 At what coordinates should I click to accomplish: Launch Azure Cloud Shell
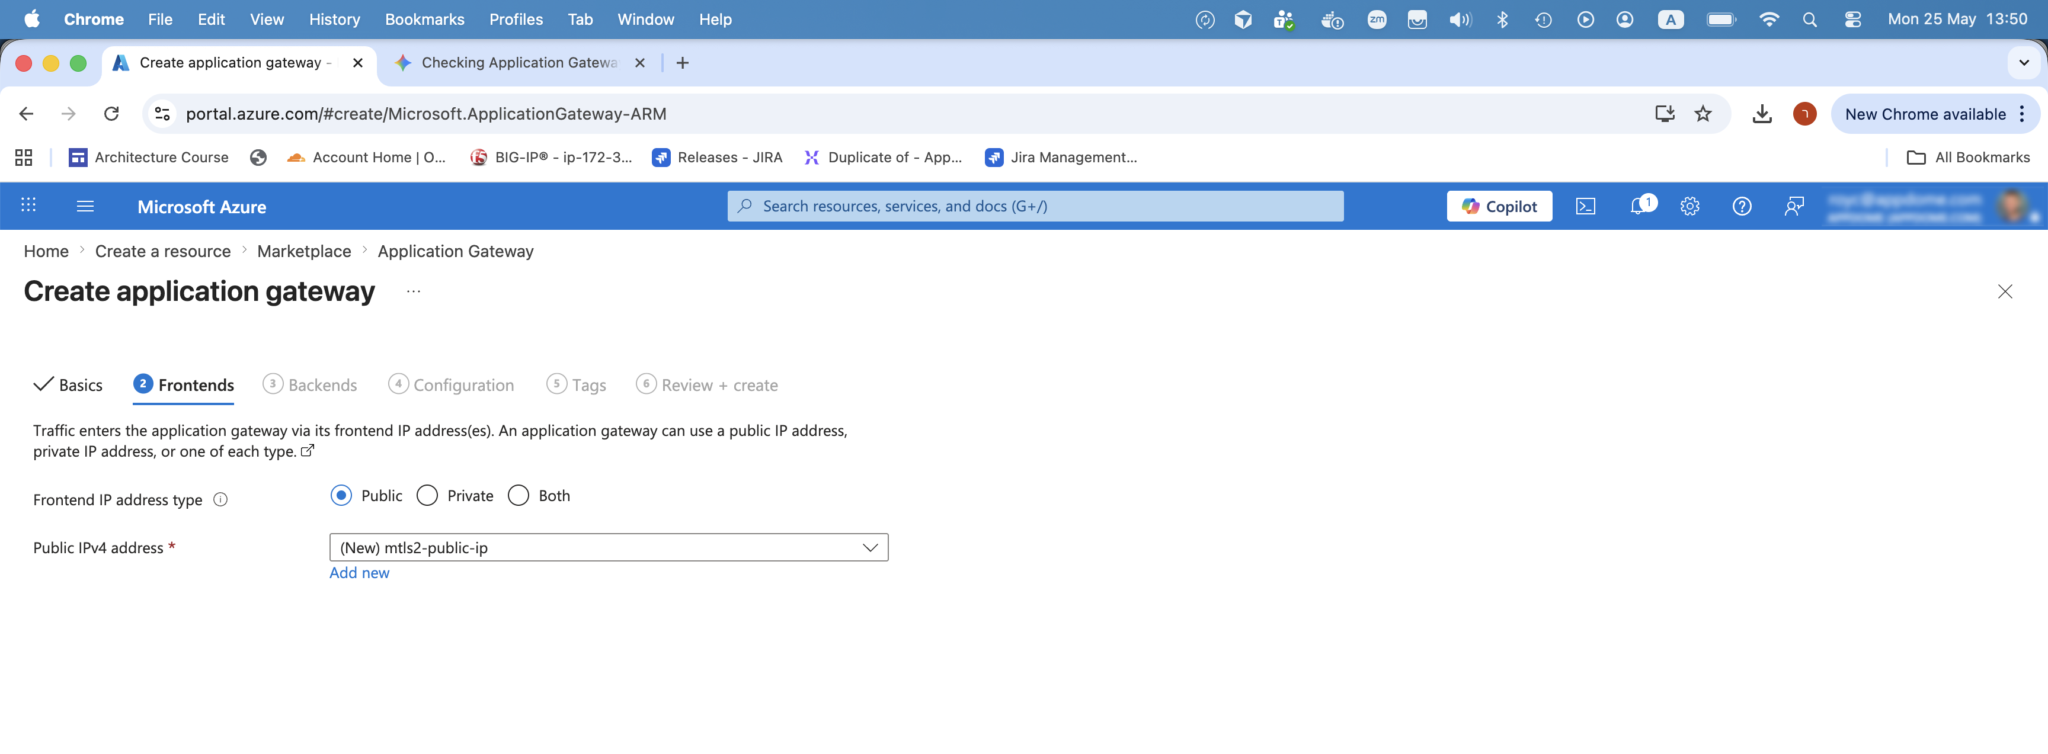pyautogui.click(x=1586, y=206)
